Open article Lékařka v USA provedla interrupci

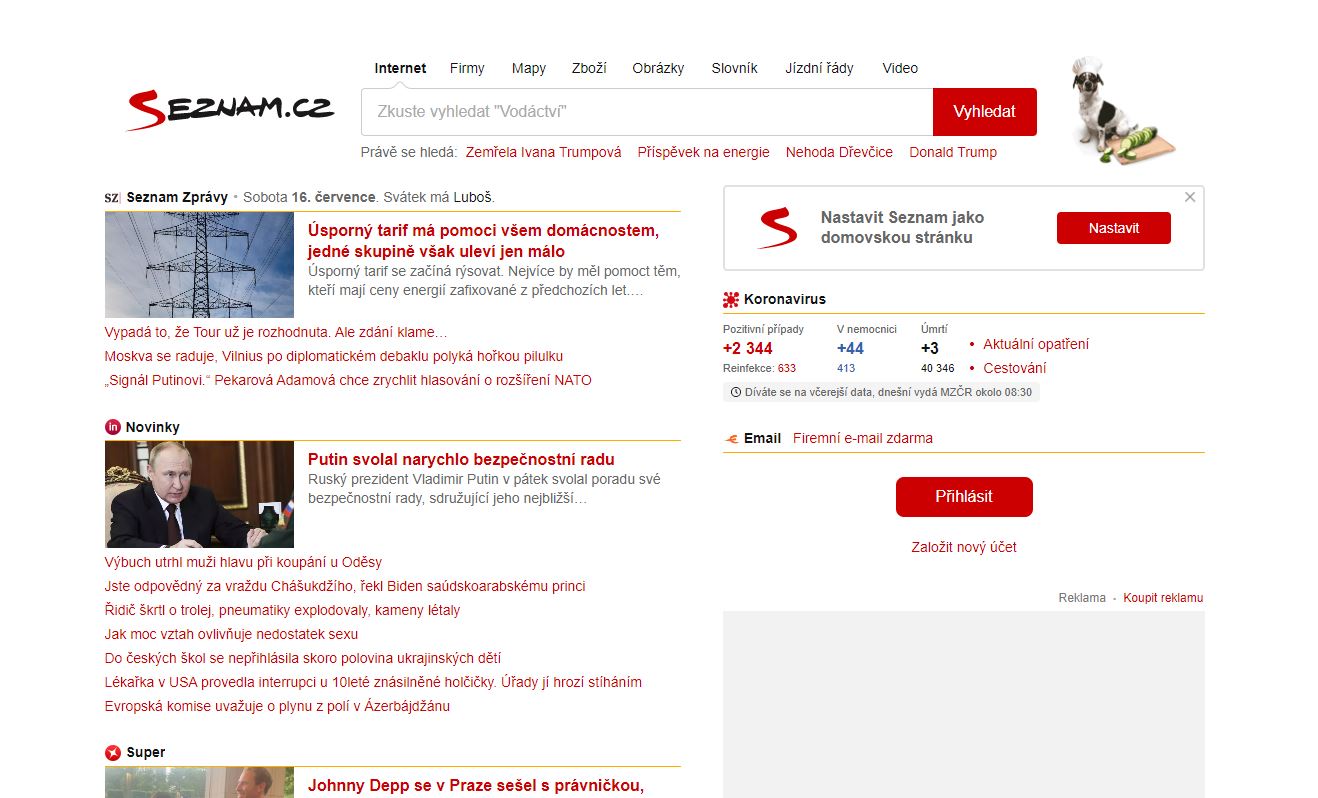[373, 682]
